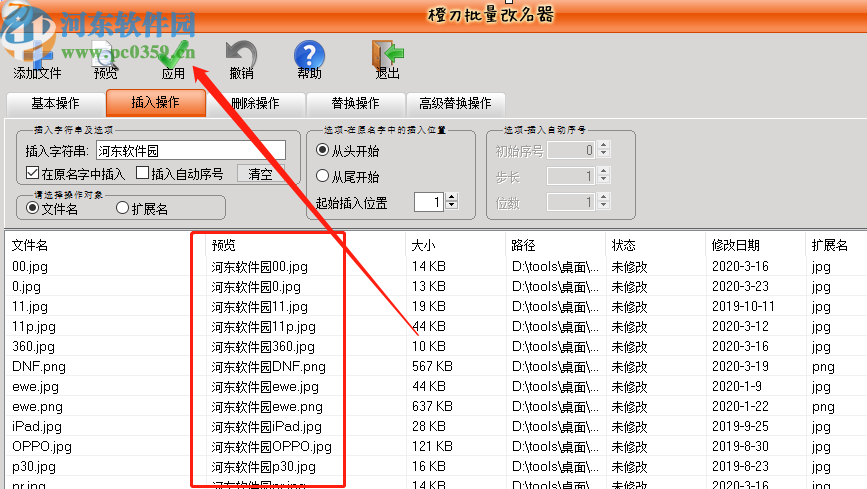Select the 插入操作 tab
Image resolution: width=867 pixels, height=489 pixels.
[x=155, y=102]
